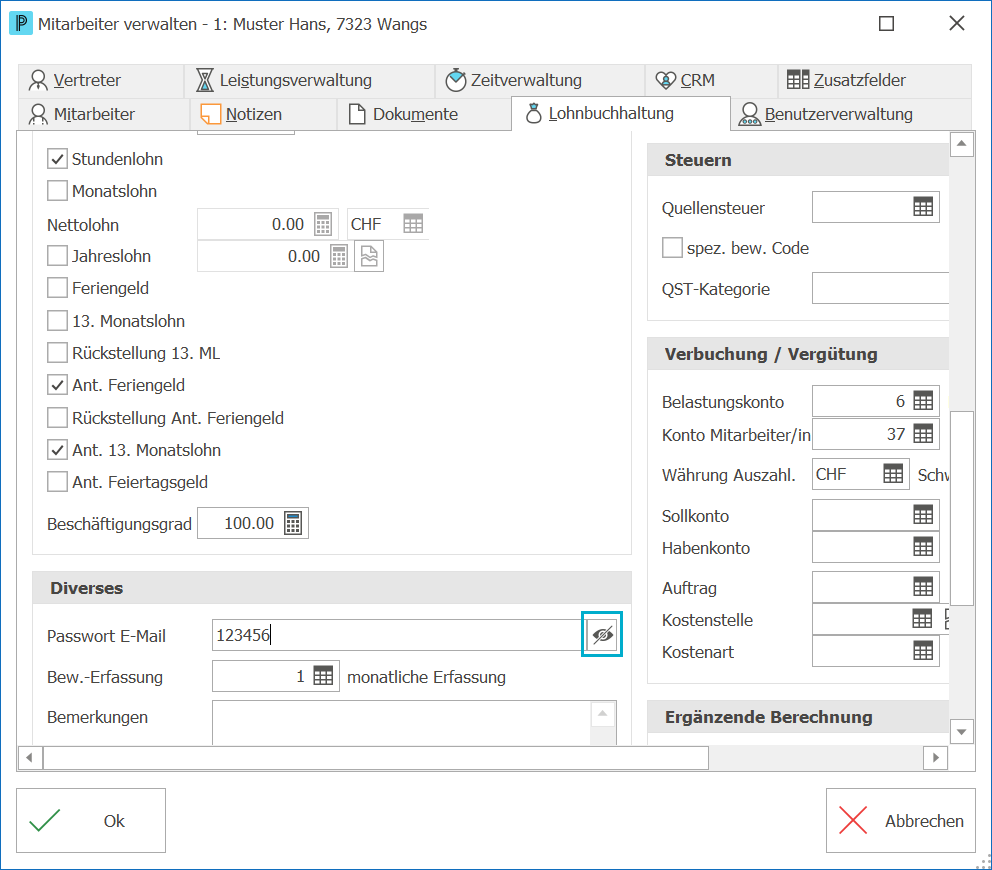The height and width of the screenshot is (870, 992).
Task: Open currency lookup next to CHF in Nettolohn row
Action: pyautogui.click(x=413, y=224)
